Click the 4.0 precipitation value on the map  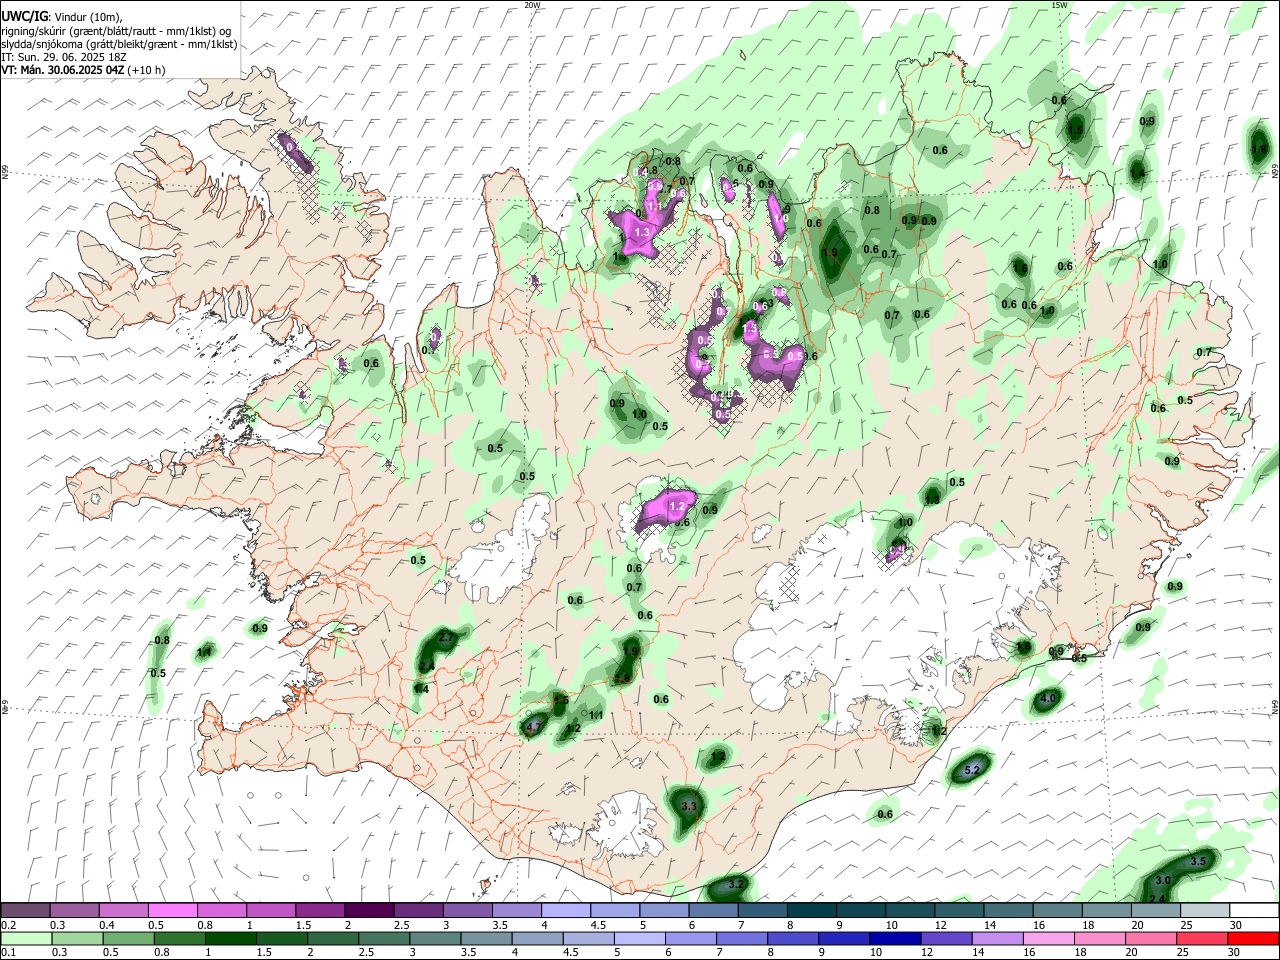[1048, 698]
